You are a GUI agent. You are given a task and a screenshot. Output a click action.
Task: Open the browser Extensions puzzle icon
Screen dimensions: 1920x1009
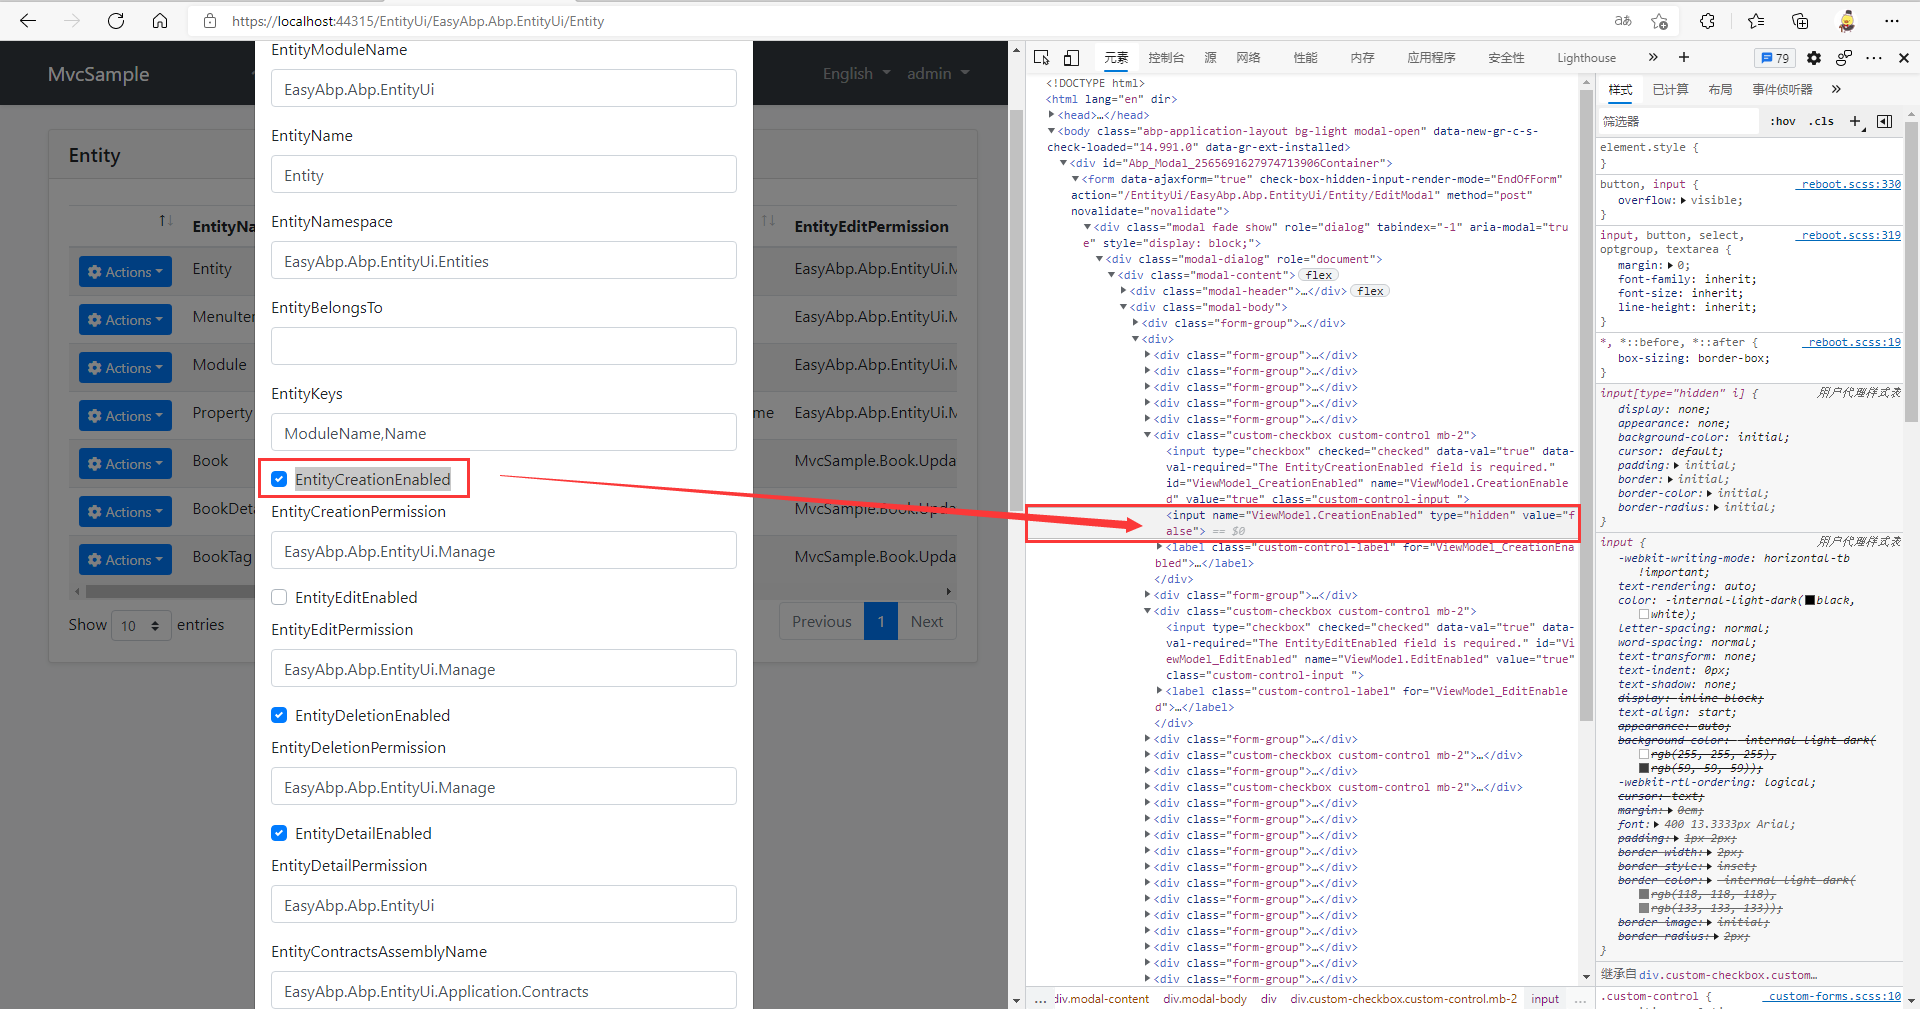1707,21
